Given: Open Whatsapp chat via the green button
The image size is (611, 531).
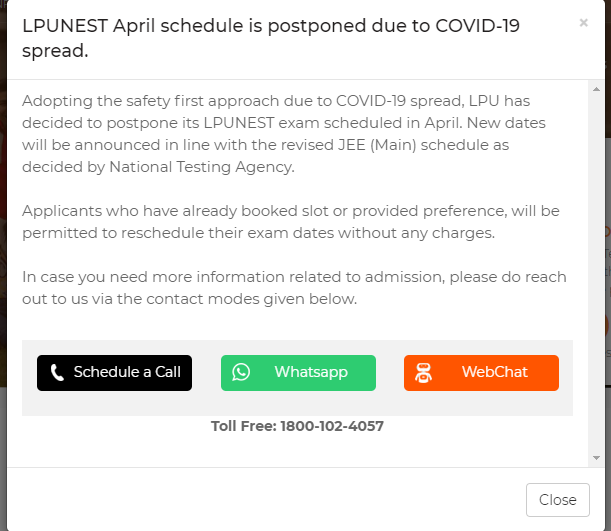Looking at the screenshot, I should tap(298, 372).
